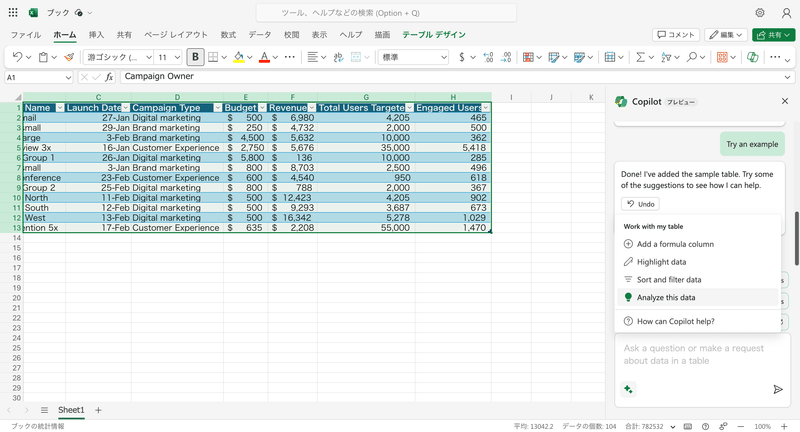Click the search box ツール、ヘルプなどの検索

[386, 13]
